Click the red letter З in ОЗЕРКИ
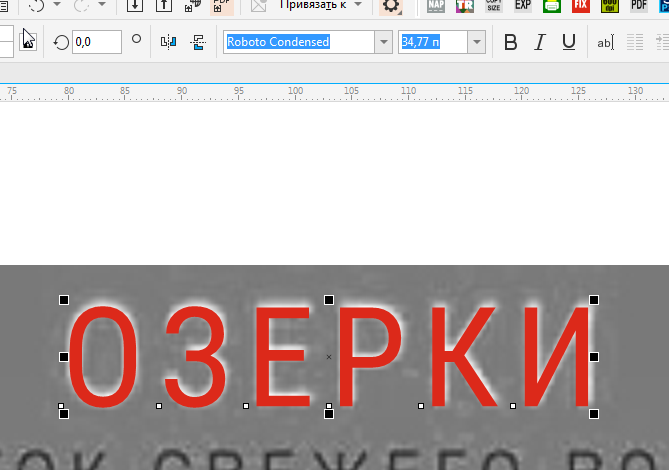This screenshot has width=669, height=470. click(x=195, y=357)
